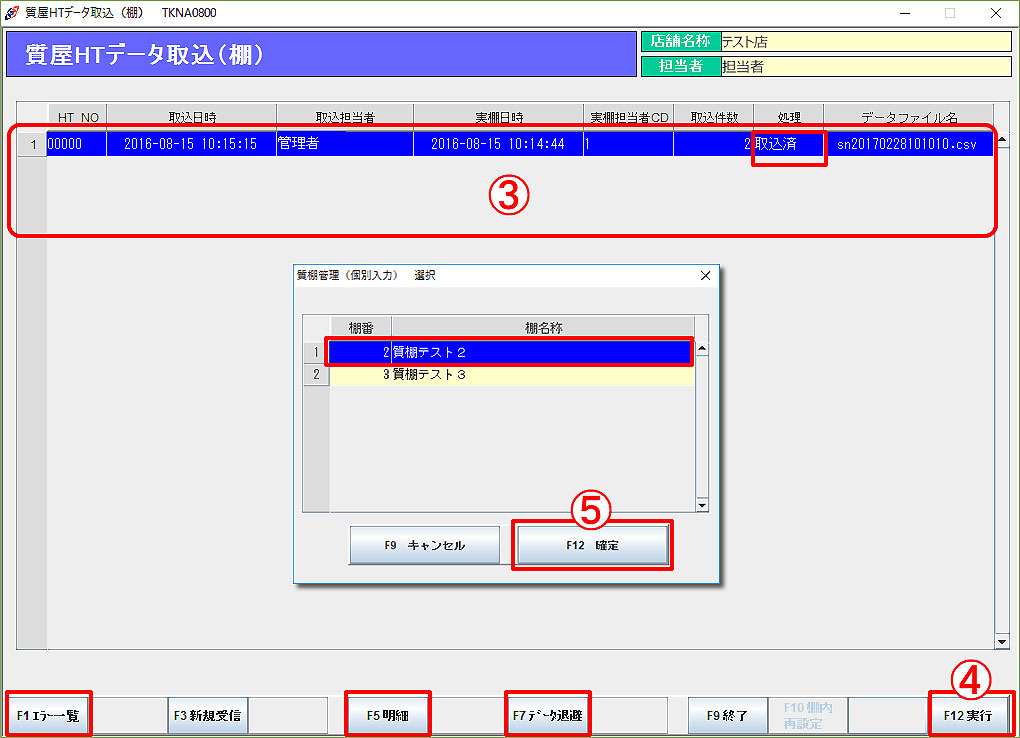Click main table row number 1
Screen dimensions: 1020x738
coord(32,144)
